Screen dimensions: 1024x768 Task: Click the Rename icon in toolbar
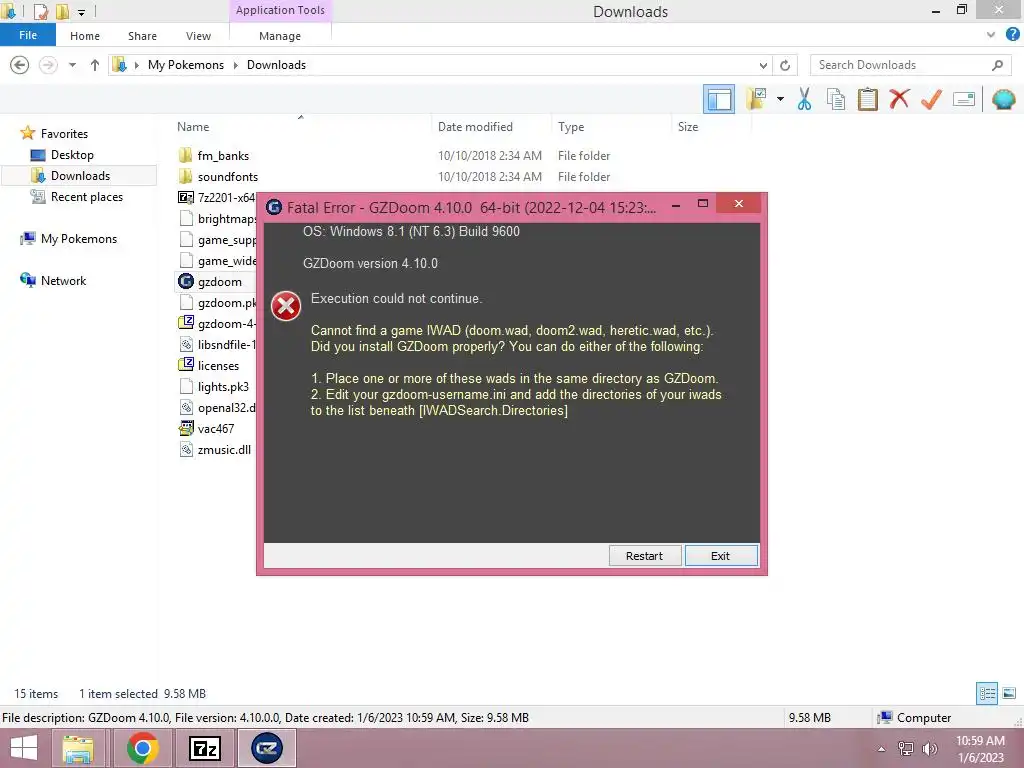click(x=964, y=99)
